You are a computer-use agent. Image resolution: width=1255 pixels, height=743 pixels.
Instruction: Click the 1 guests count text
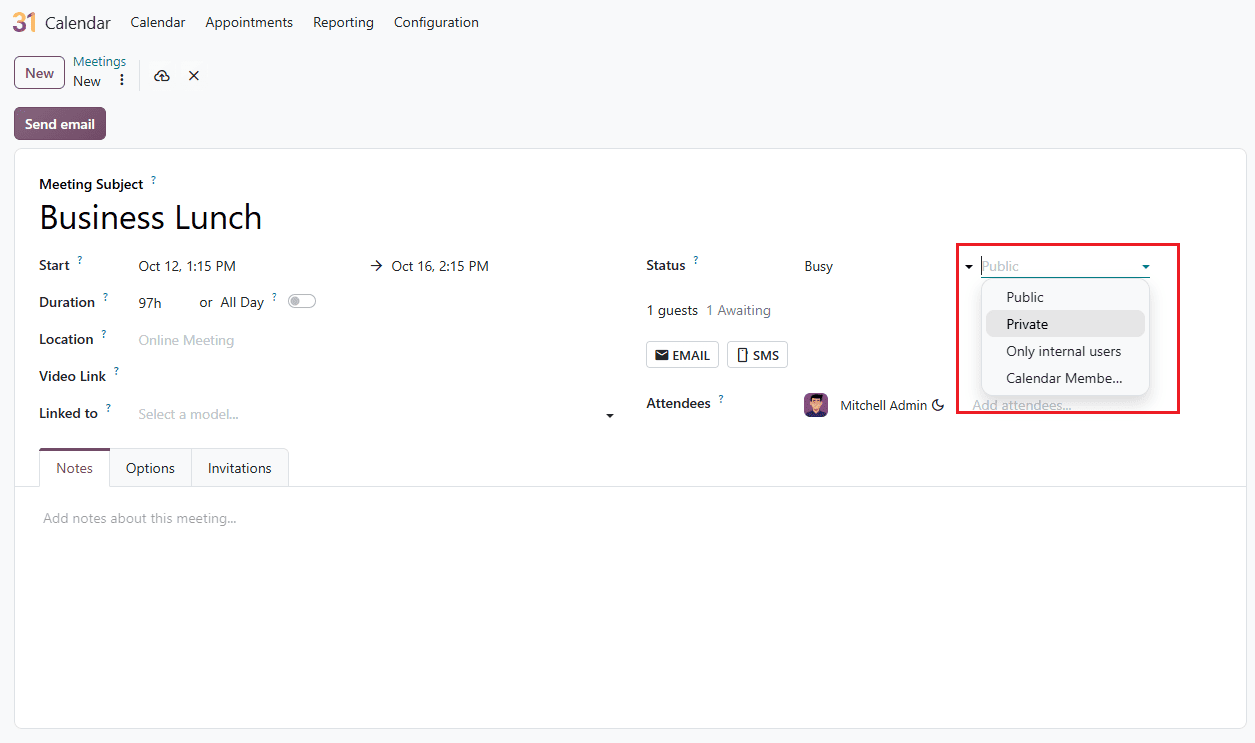672,311
